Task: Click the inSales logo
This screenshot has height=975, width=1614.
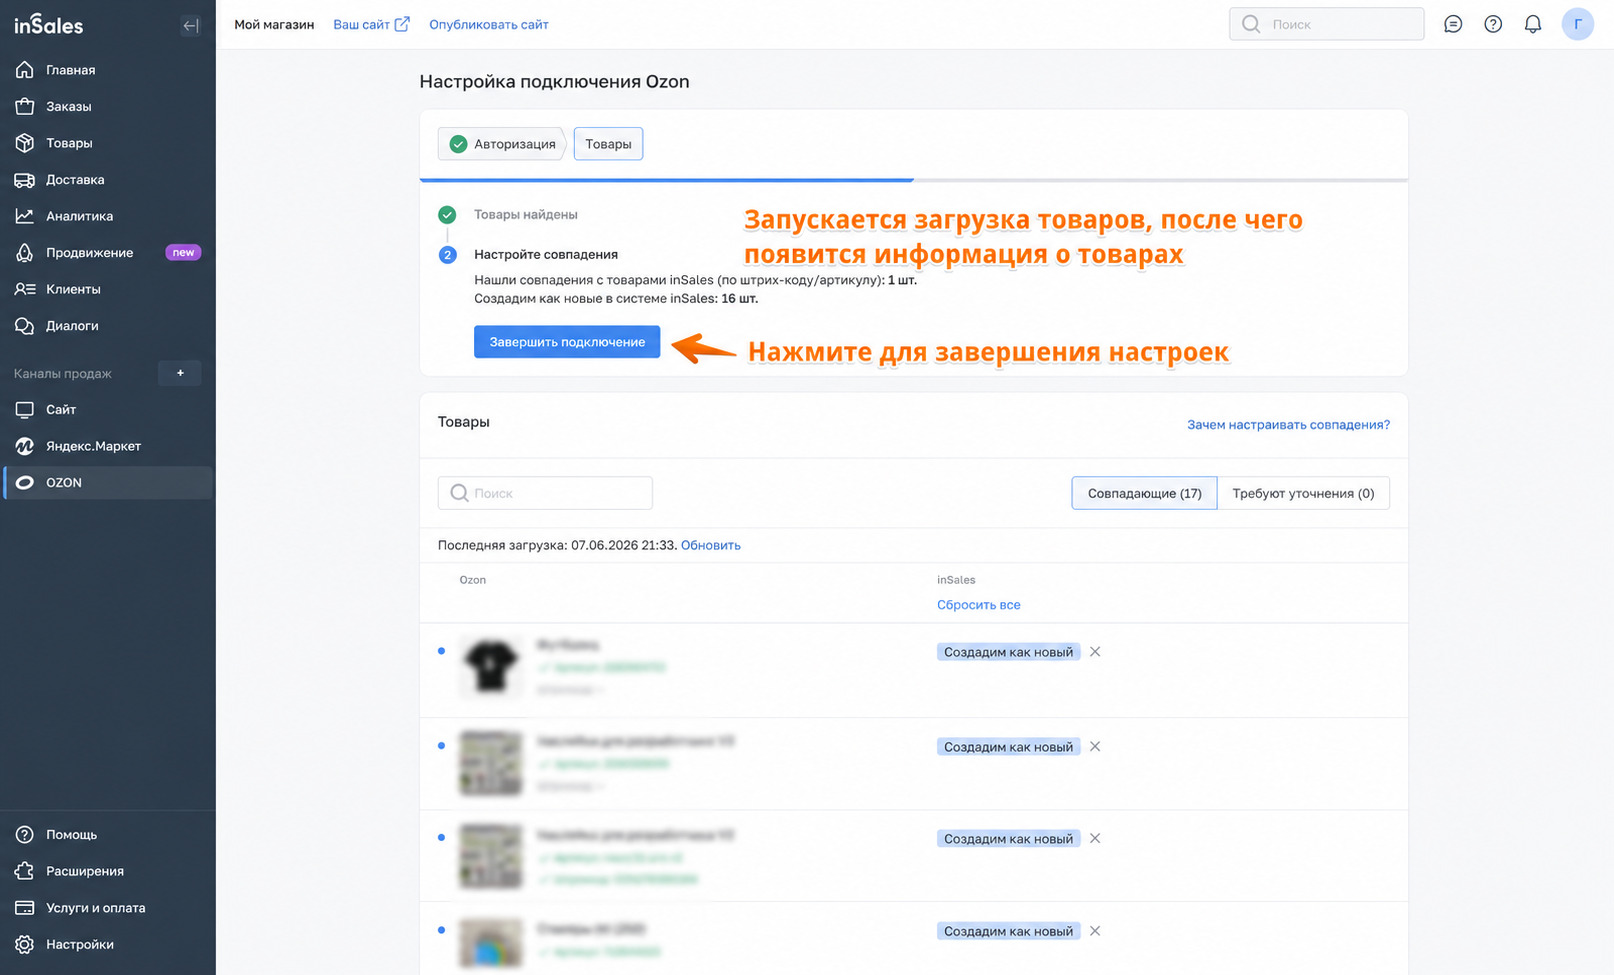Action: 48,25
